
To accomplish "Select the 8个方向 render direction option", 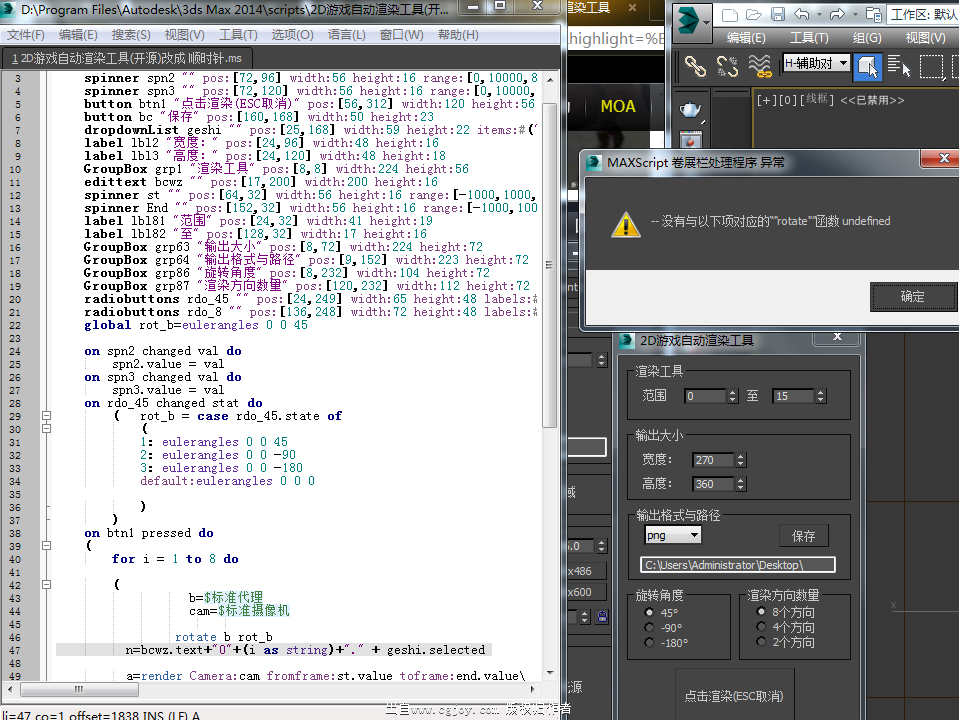I will click(x=761, y=612).
